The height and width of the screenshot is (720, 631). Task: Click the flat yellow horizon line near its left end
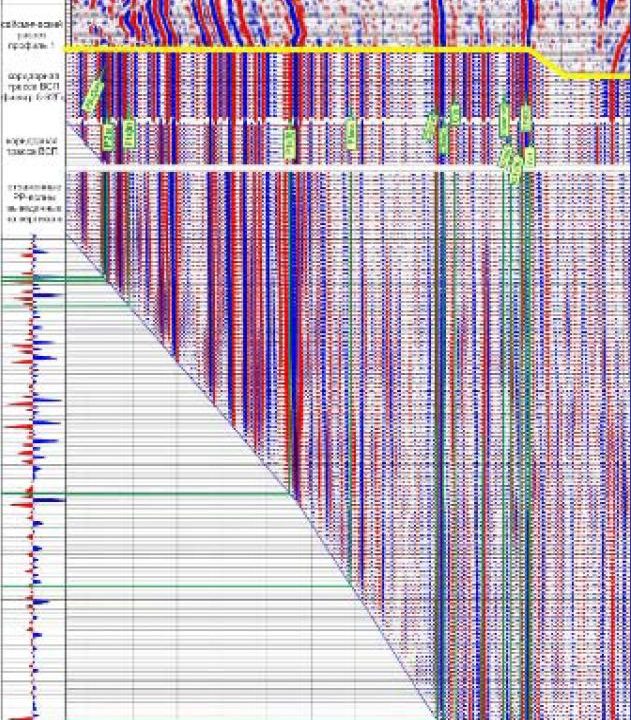coord(100,48)
